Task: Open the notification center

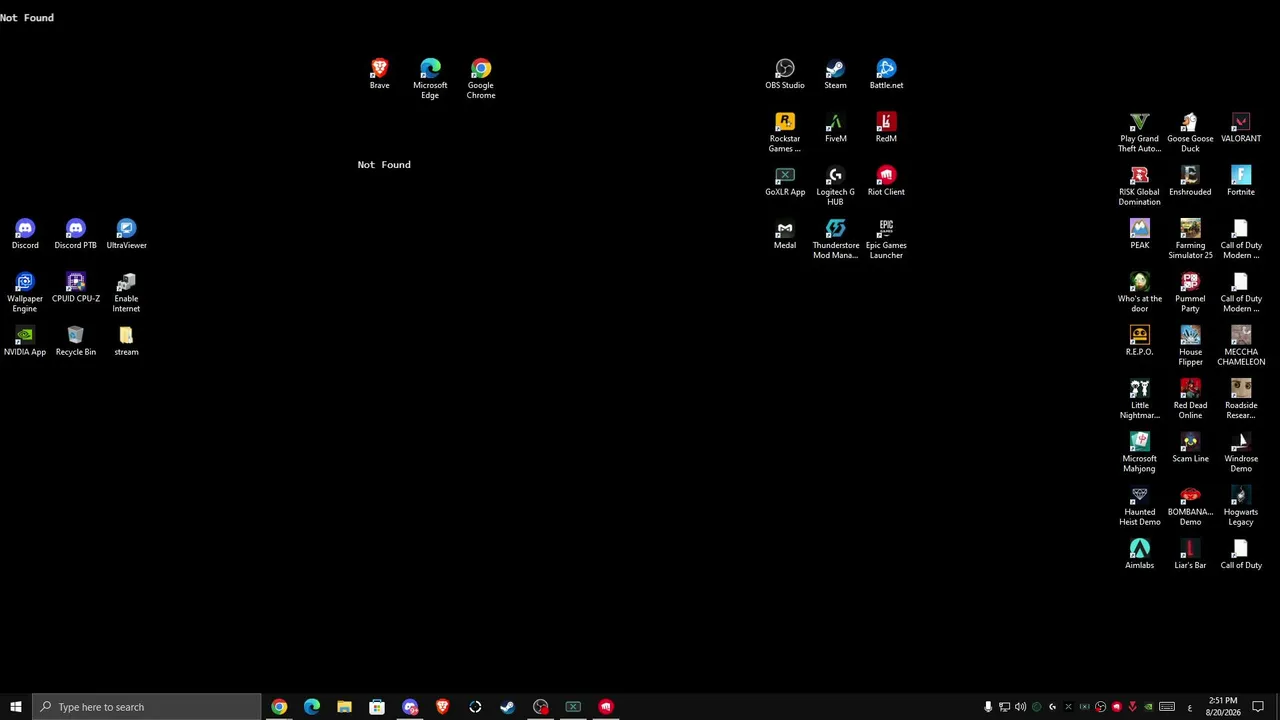Action: click(x=1258, y=707)
